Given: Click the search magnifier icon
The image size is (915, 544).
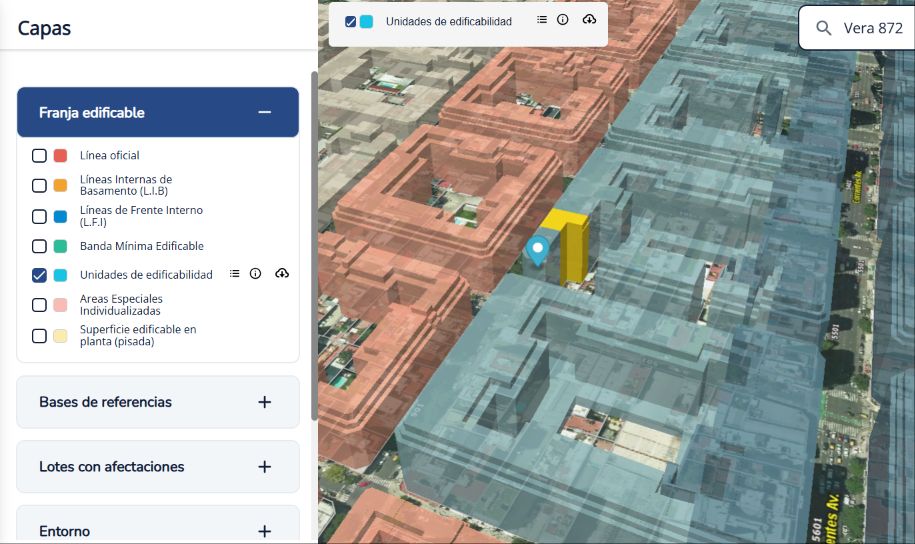Looking at the screenshot, I should pos(823,28).
